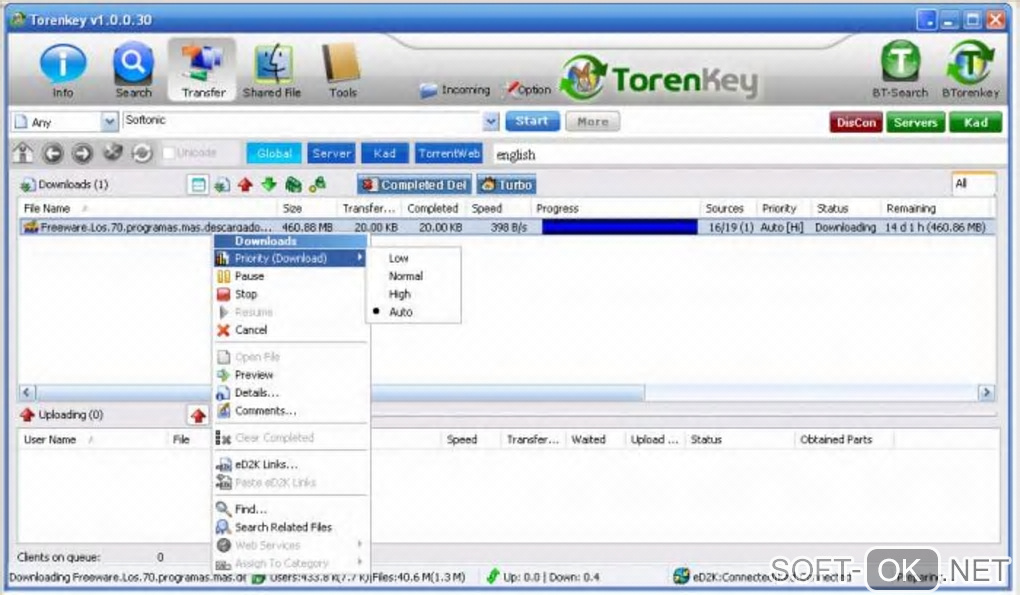This screenshot has height=595, width=1020.
Task: Select the Server search tab
Action: click(331, 153)
